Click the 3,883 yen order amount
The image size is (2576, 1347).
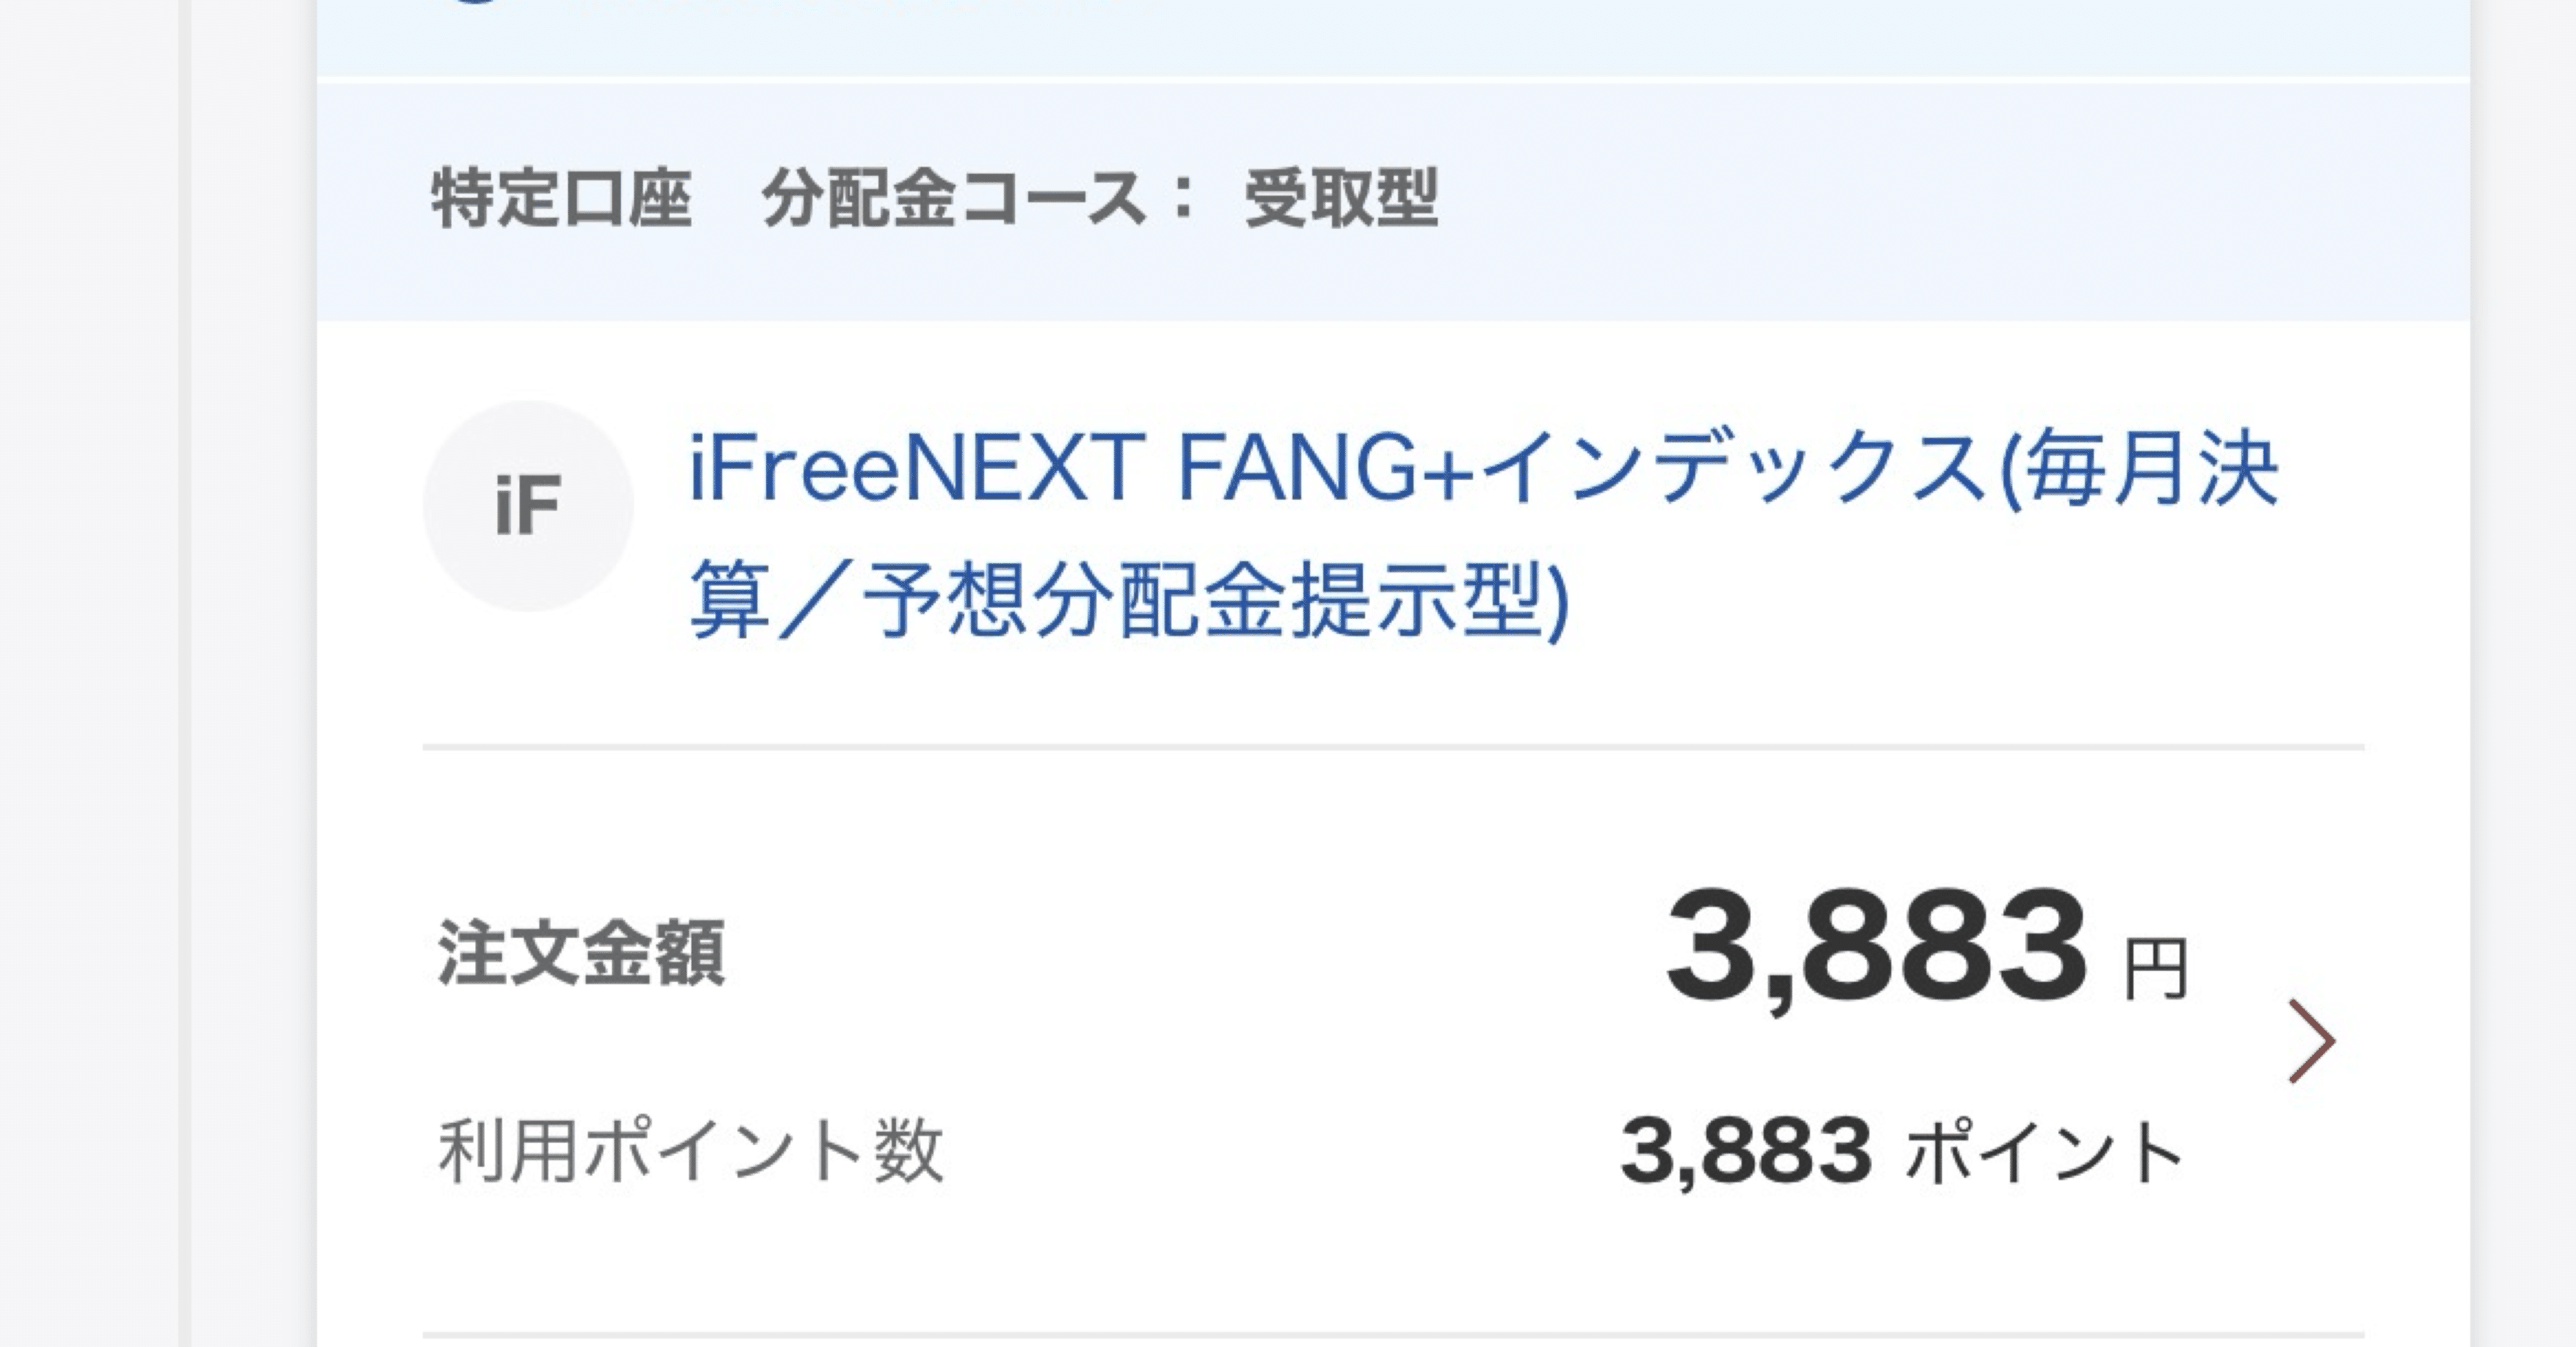point(1876,946)
